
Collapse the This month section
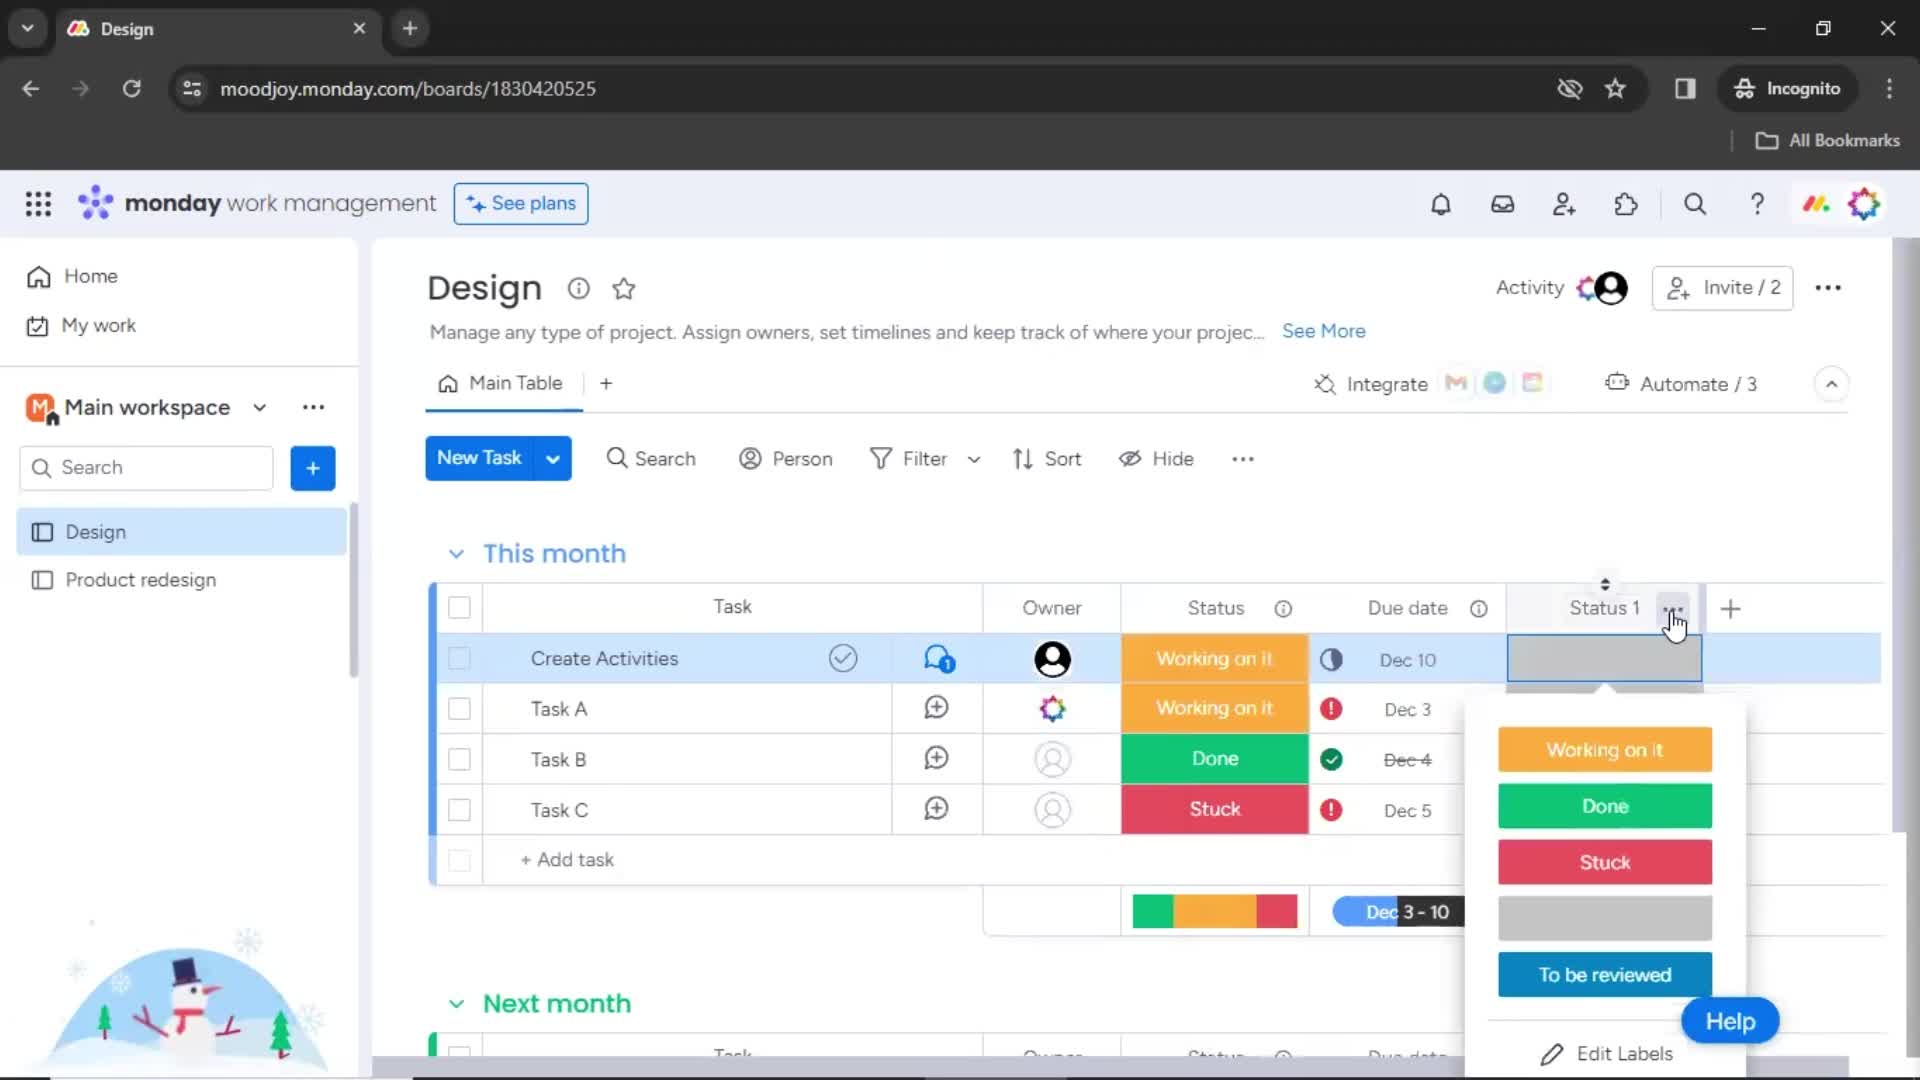point(454,553)
